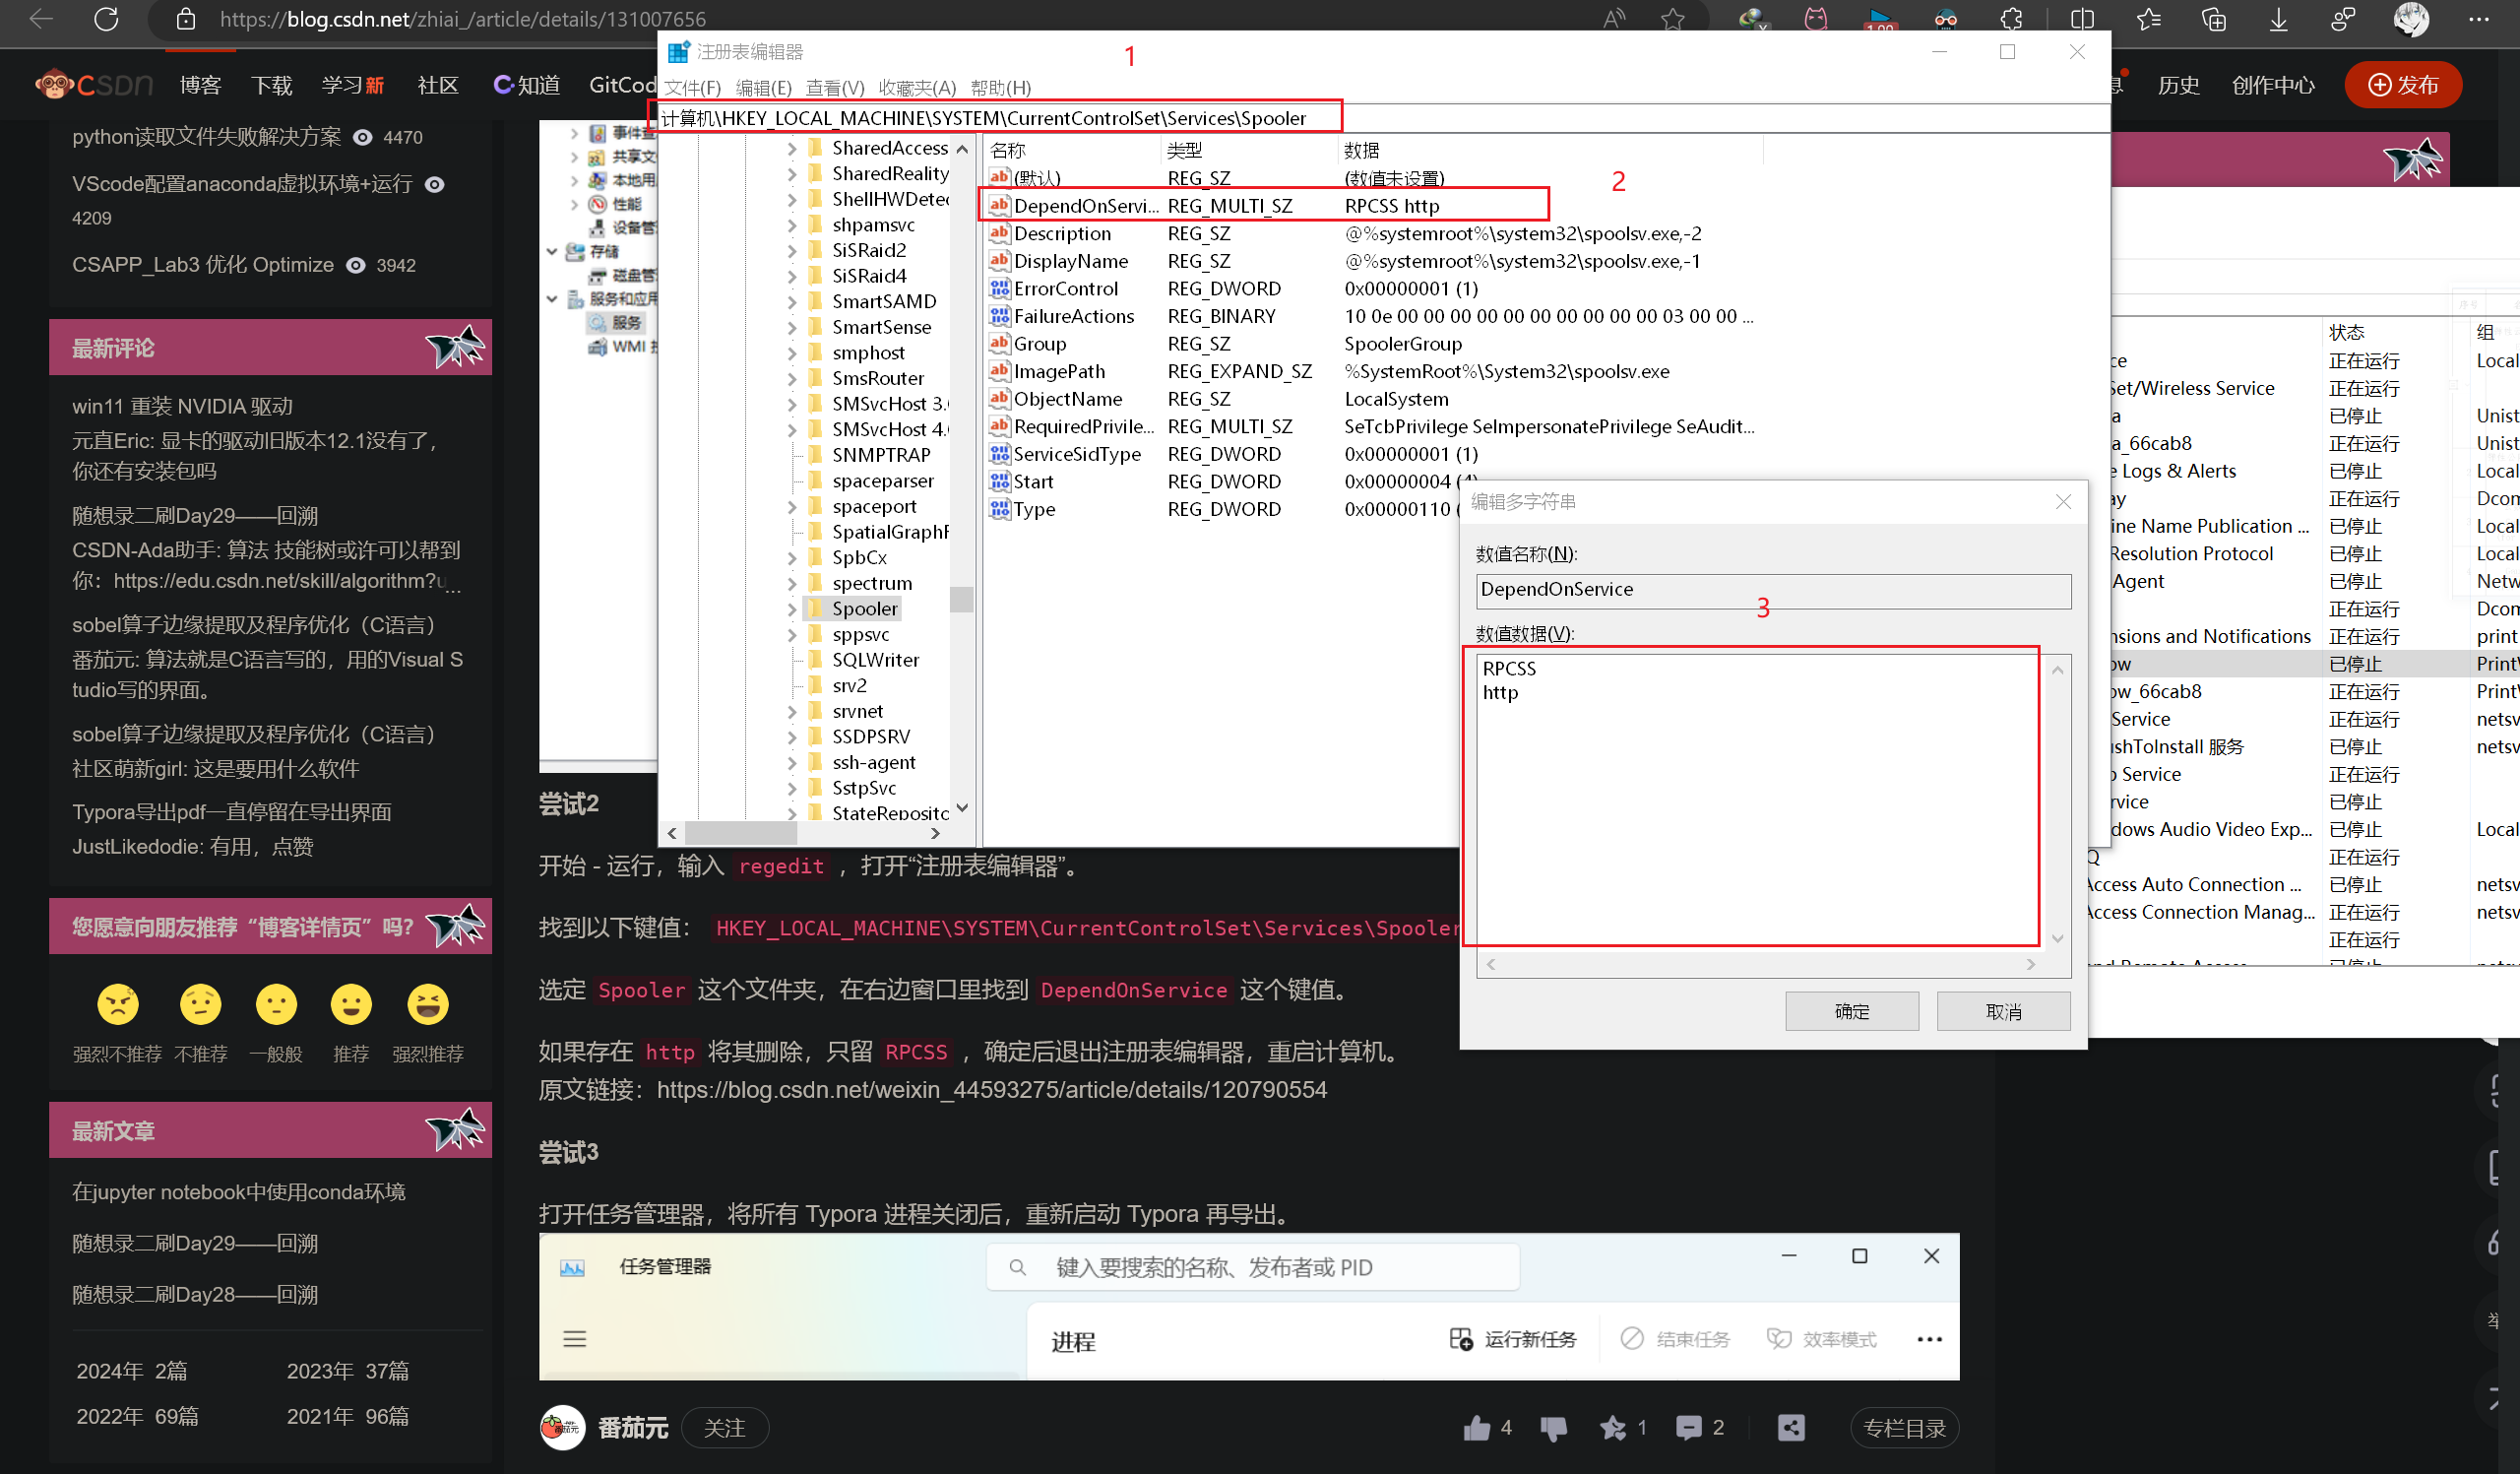Click the red 发布 button
This screenshot has width=2520, height=1474.
tap(2402, 85)
